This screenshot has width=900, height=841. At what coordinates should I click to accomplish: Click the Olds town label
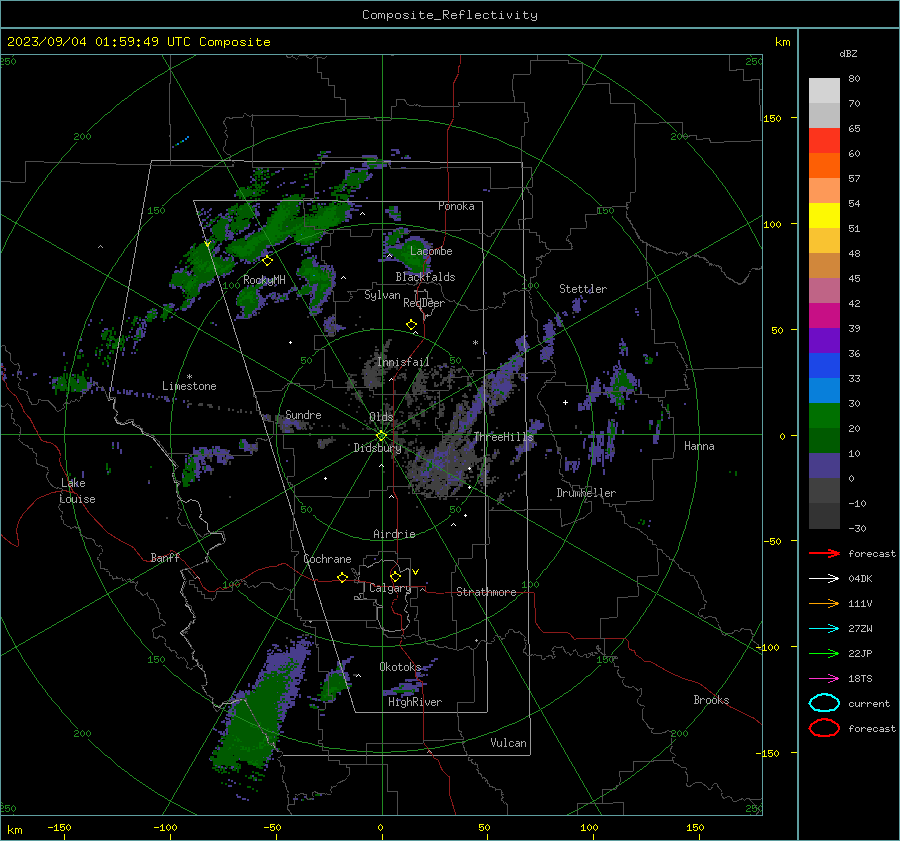(x=381, y=417)
